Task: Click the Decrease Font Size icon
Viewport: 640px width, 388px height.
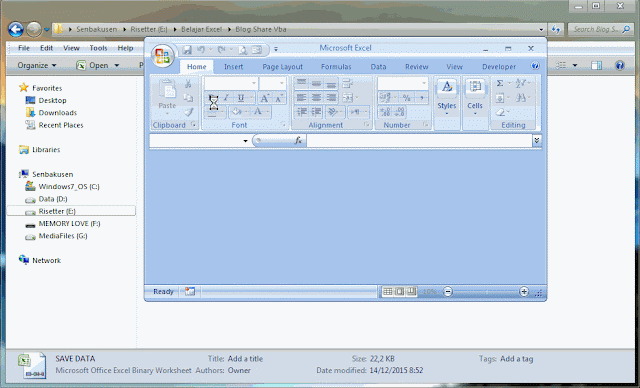Action: pyautogui.click(x=279, y=98)
